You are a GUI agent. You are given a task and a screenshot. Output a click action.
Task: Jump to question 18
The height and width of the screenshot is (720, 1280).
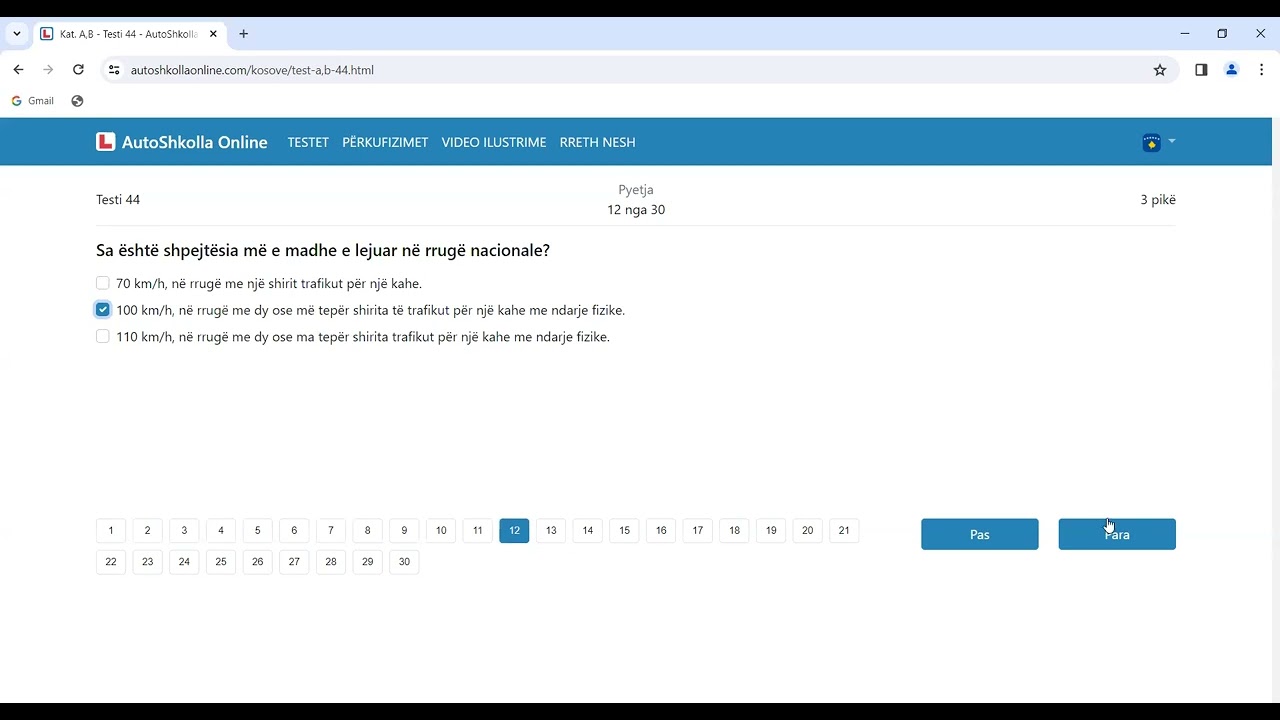[x=734, y=530]
